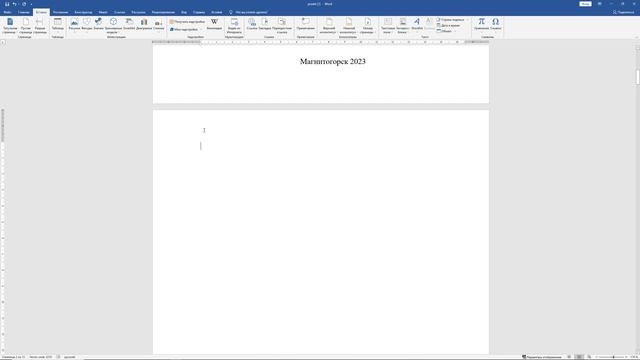Insert WordArt text

click(x=417, y=24)
